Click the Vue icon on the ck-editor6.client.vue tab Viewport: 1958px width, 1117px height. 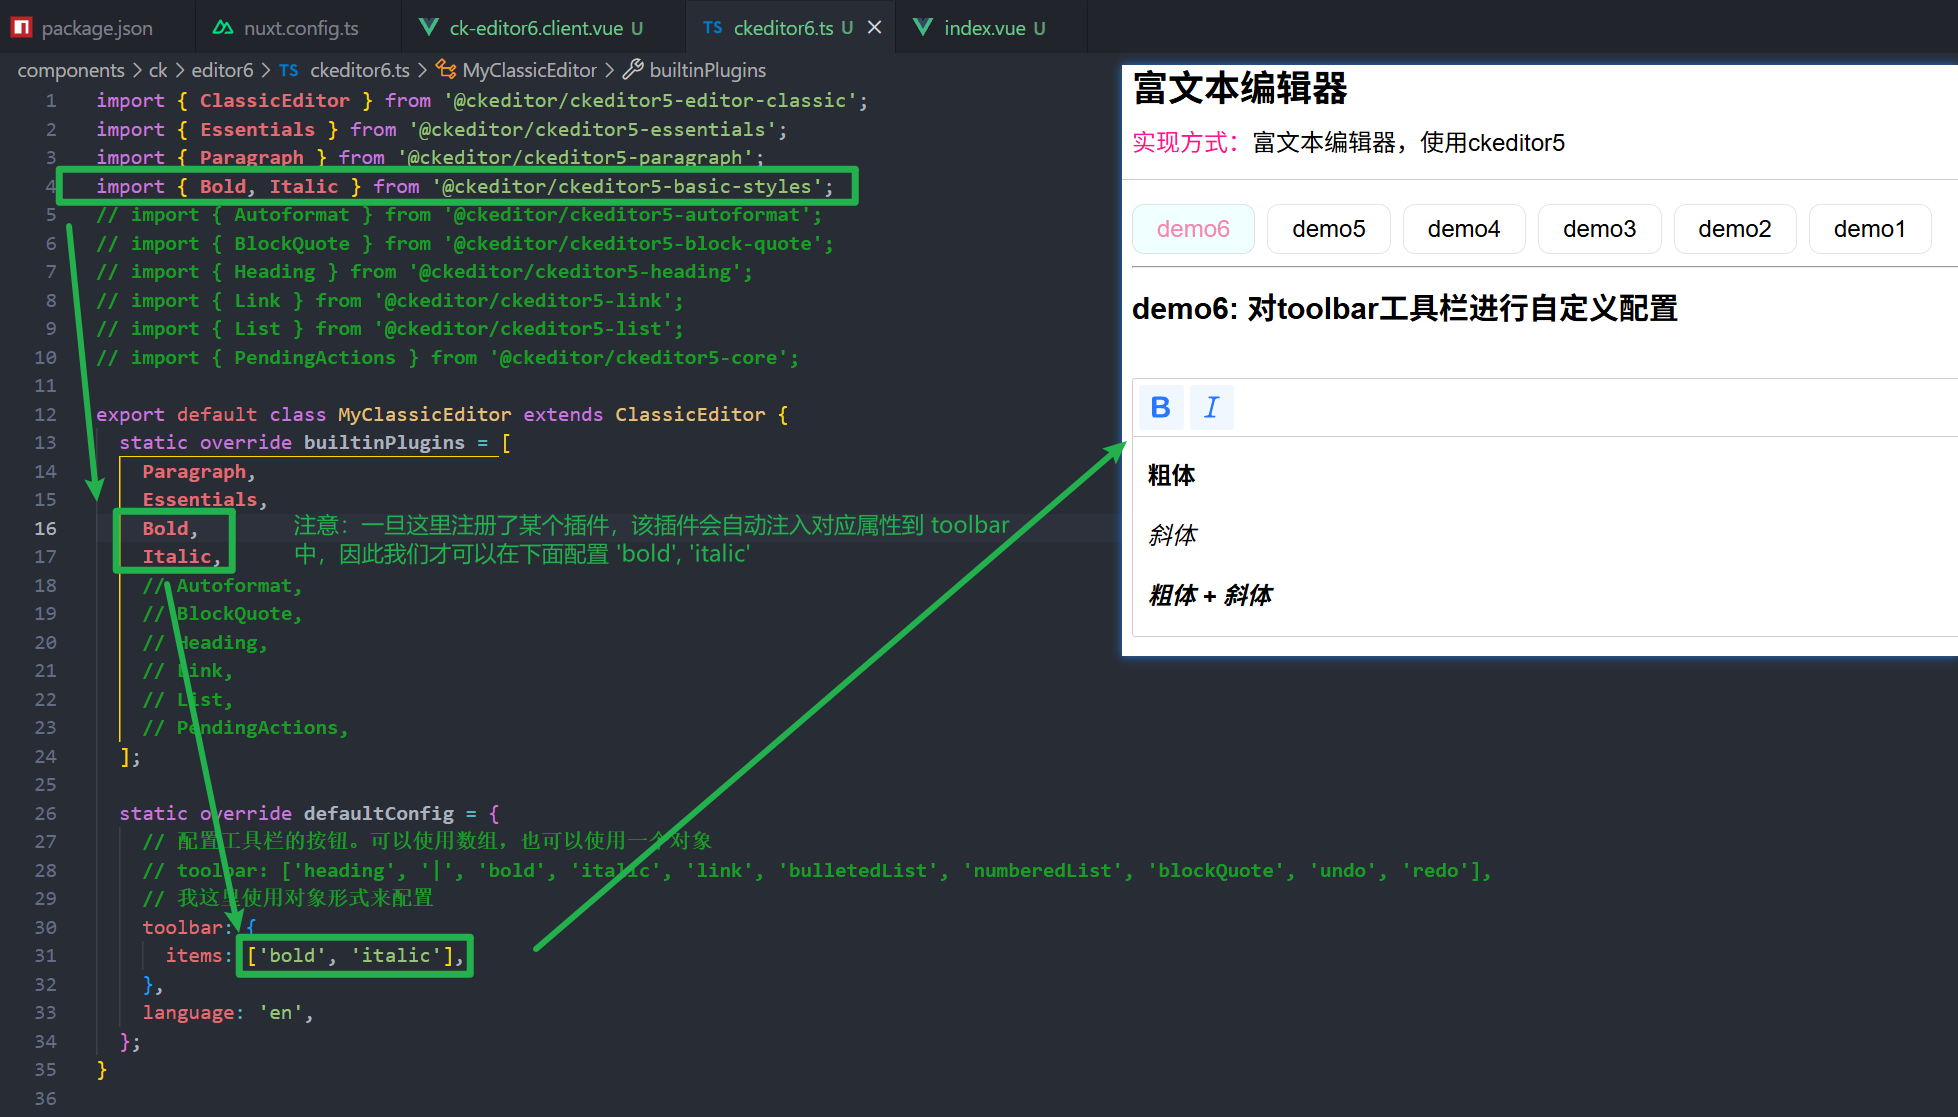click(428, 27)
